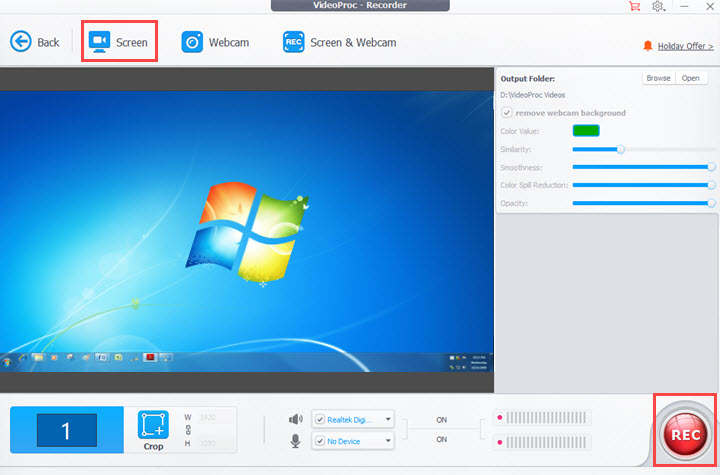The height and width of the screenshot is (475, 720).
Task: Expand the Realtek Digi device dropdown
Action: pyautogui.click(x=388, y=419)
